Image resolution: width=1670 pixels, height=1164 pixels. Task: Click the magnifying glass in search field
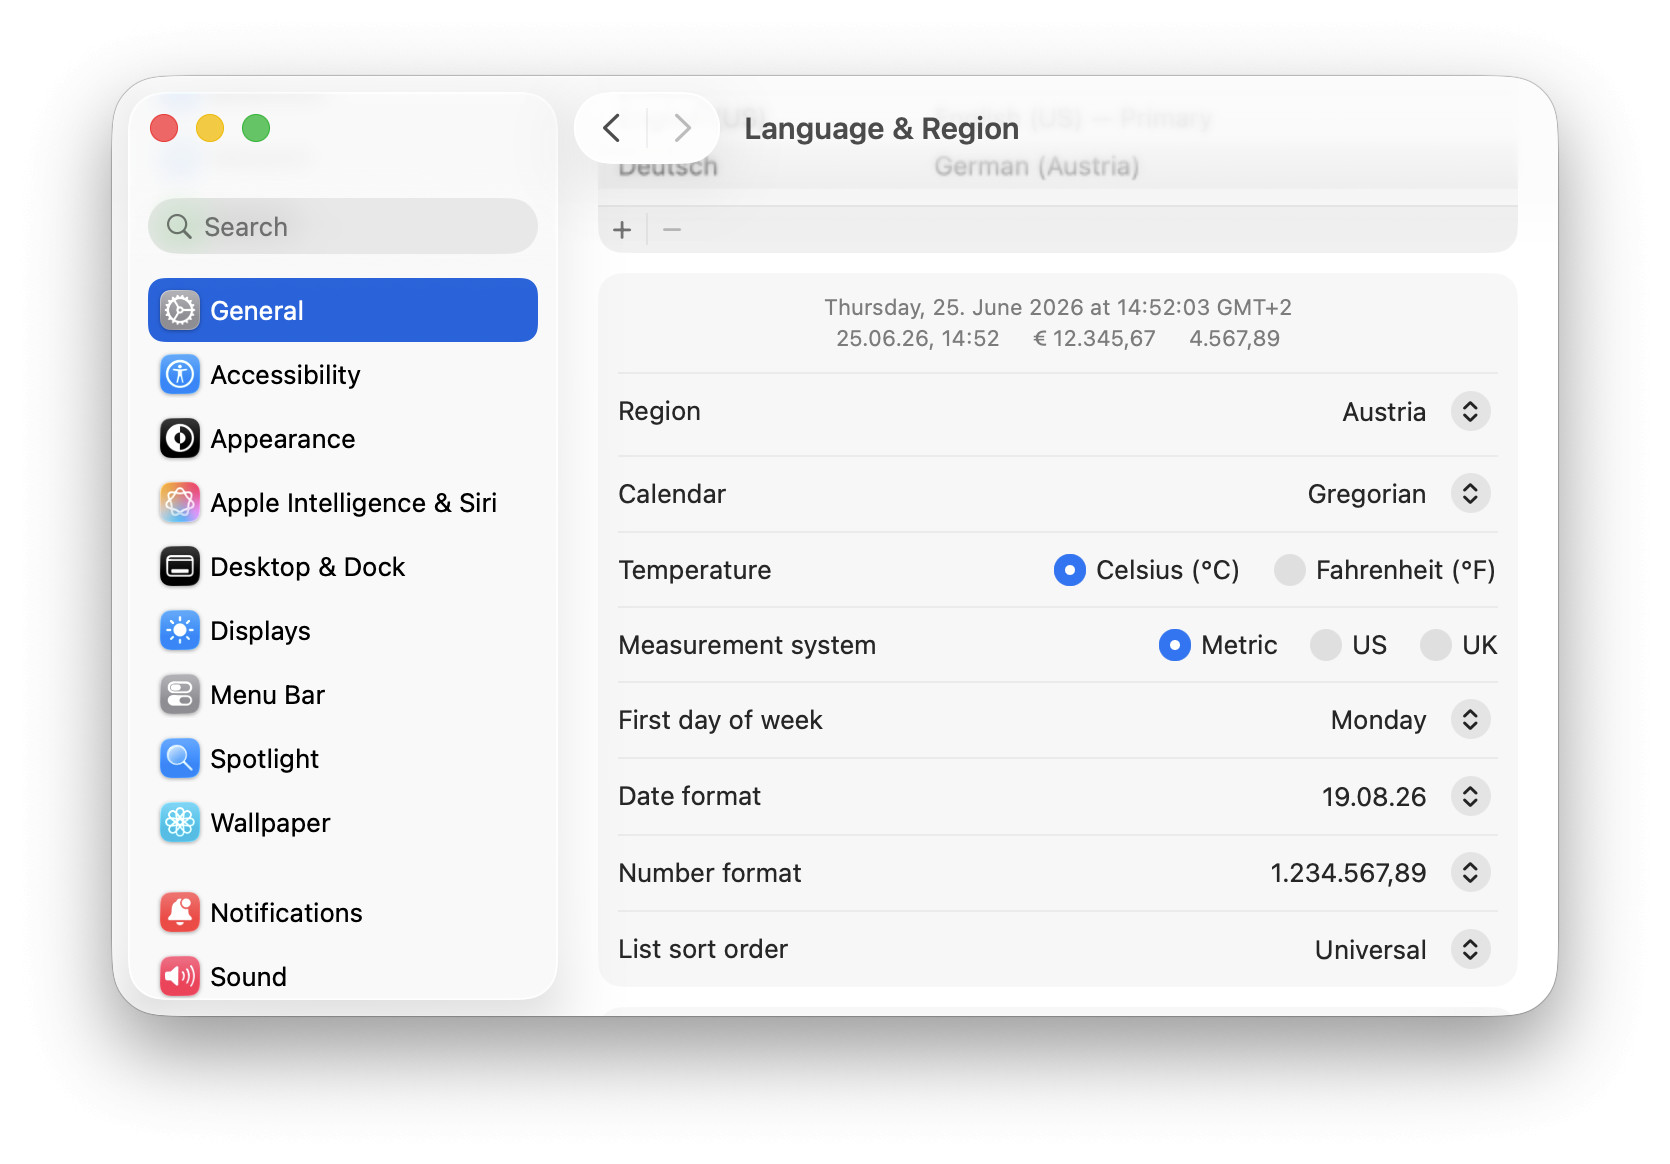click(x=179, y=227)
